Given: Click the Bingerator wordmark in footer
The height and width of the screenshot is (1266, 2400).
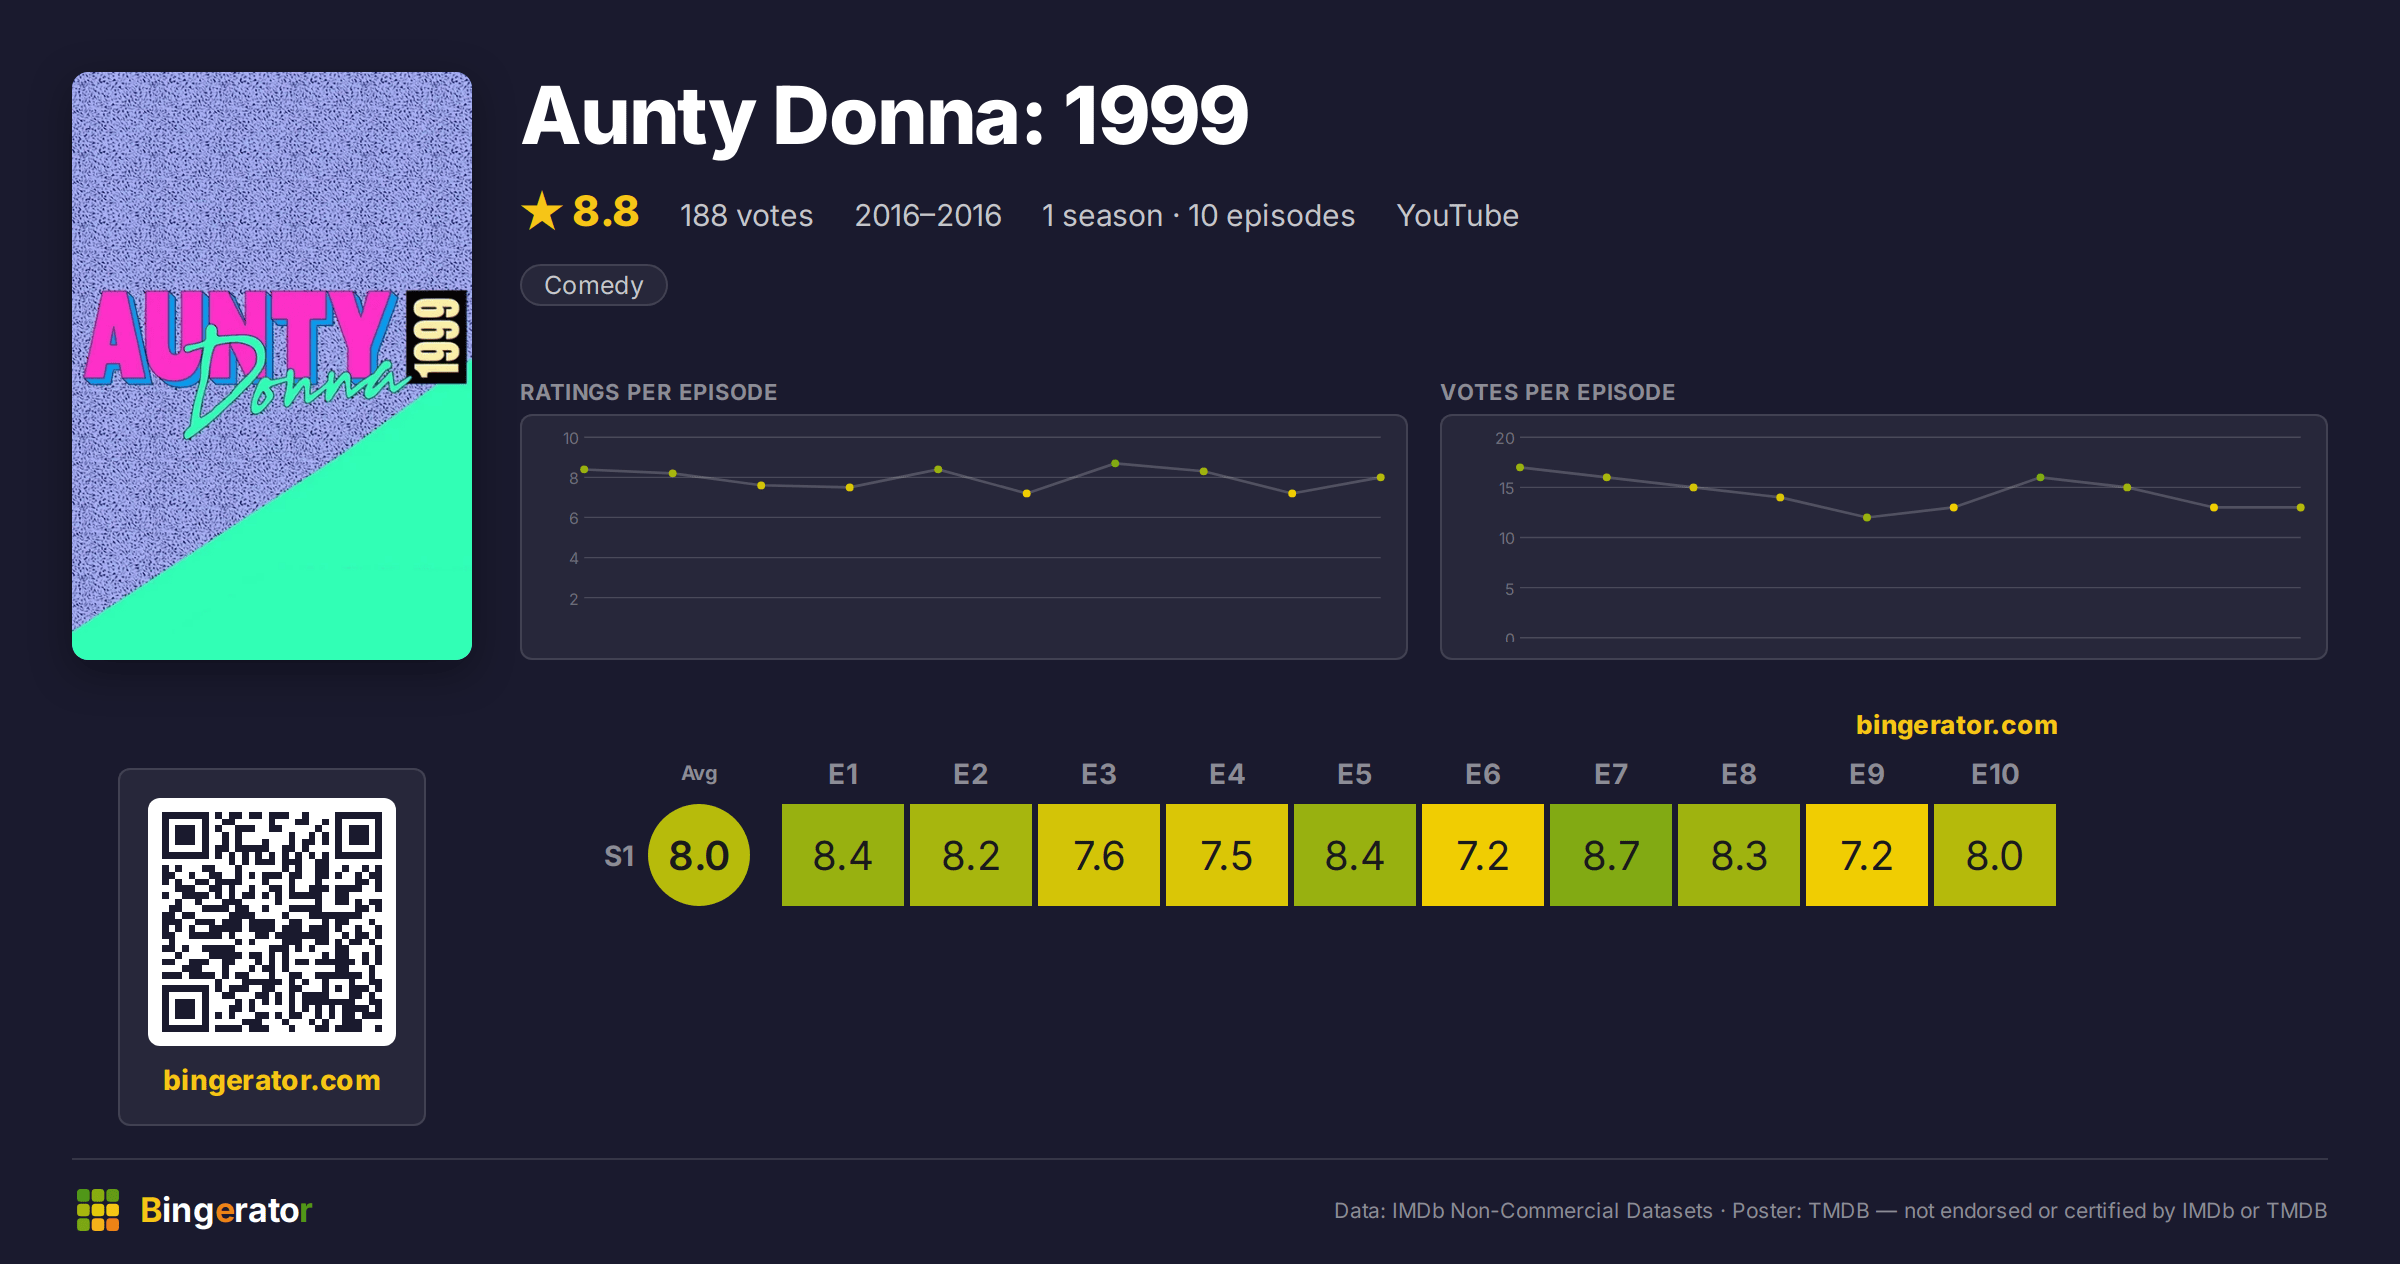Looking at the screenshot, I should 226,1210.
